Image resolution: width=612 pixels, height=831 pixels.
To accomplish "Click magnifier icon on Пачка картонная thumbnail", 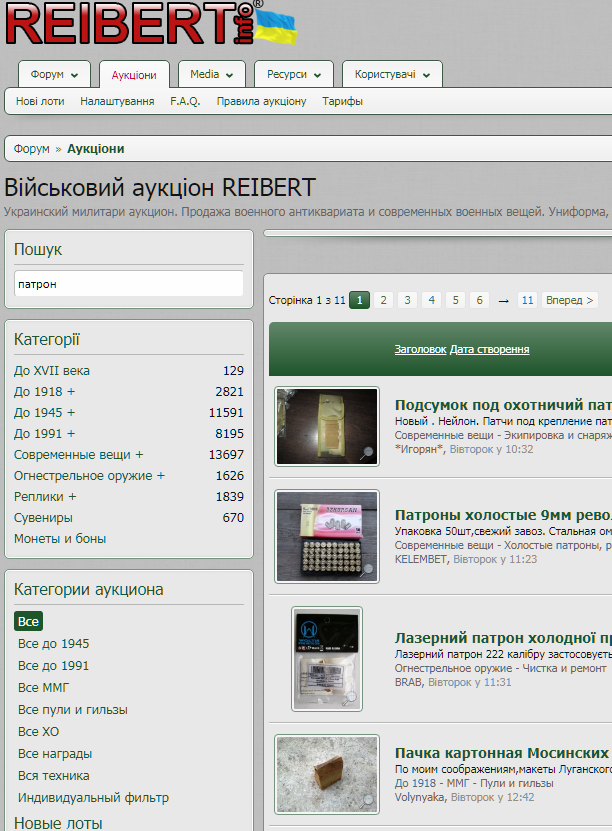I will pyautogui.click(x=367, y=799).
